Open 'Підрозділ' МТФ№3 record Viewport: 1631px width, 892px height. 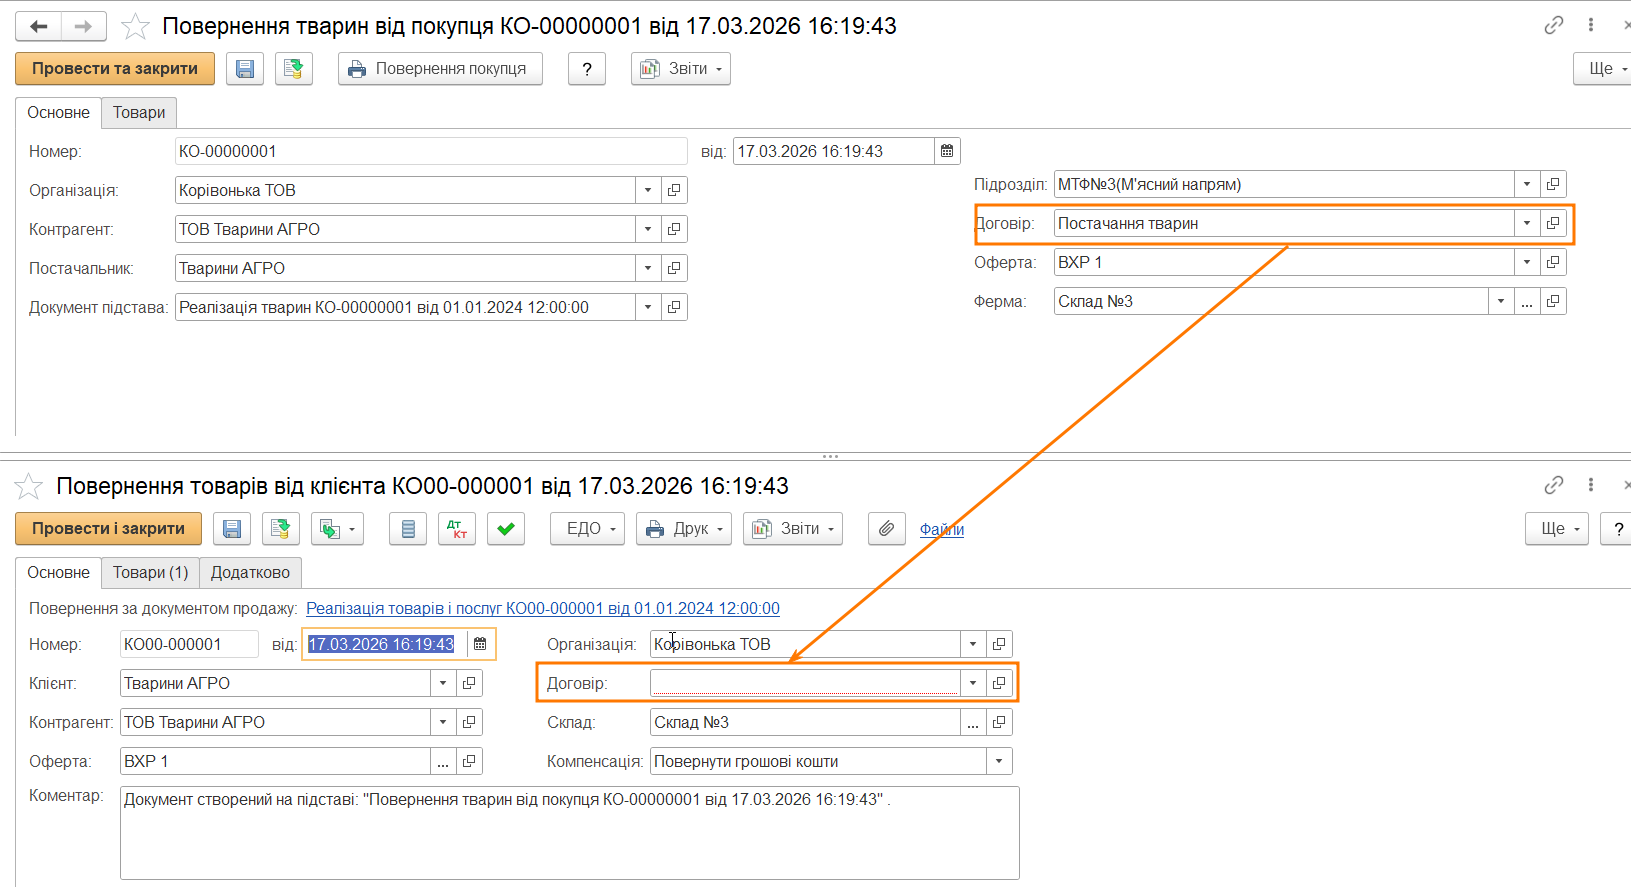[x=1553, y=184]
